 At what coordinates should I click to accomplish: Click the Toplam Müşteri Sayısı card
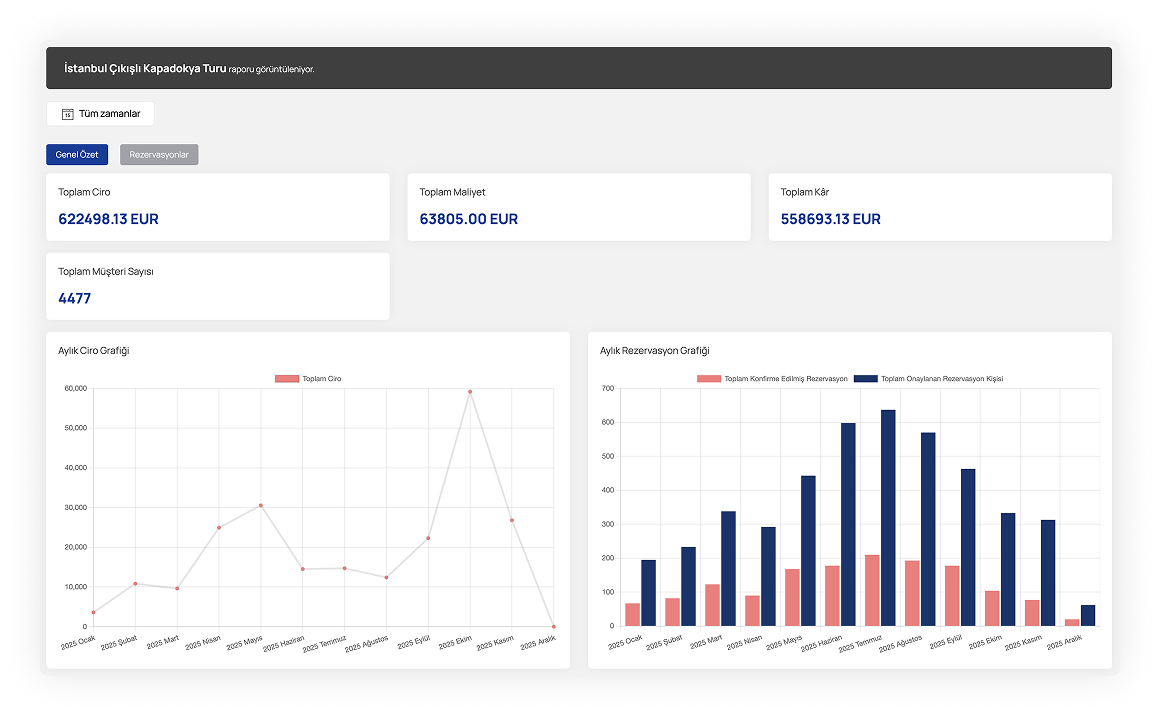pyautogui.click(x=217, y=286)
